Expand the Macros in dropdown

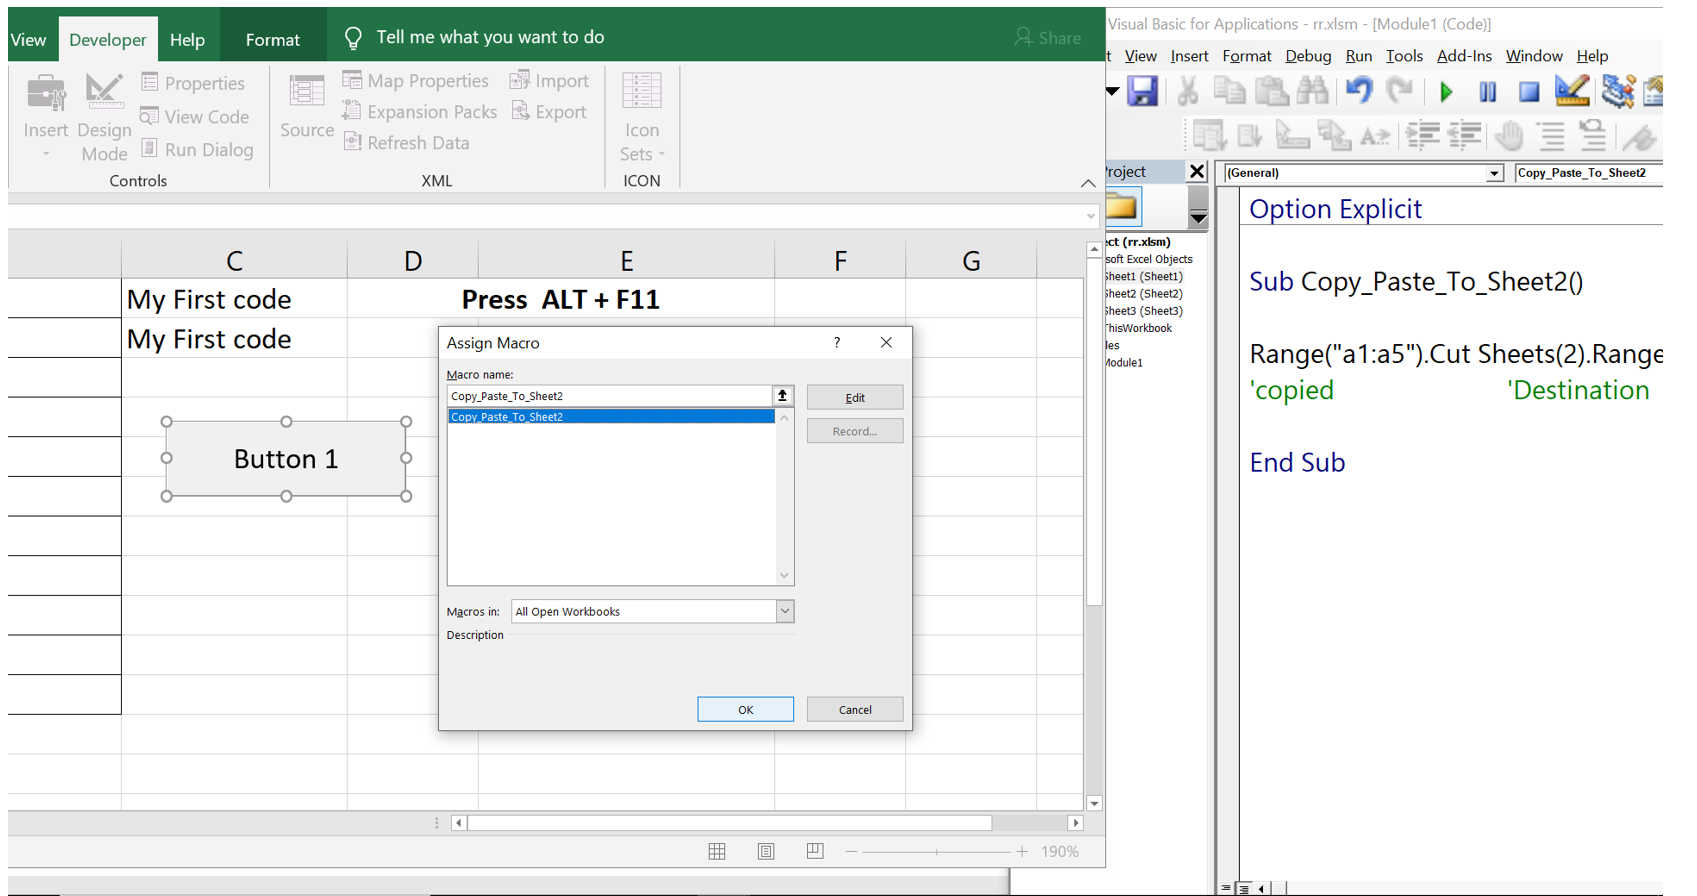785,611
